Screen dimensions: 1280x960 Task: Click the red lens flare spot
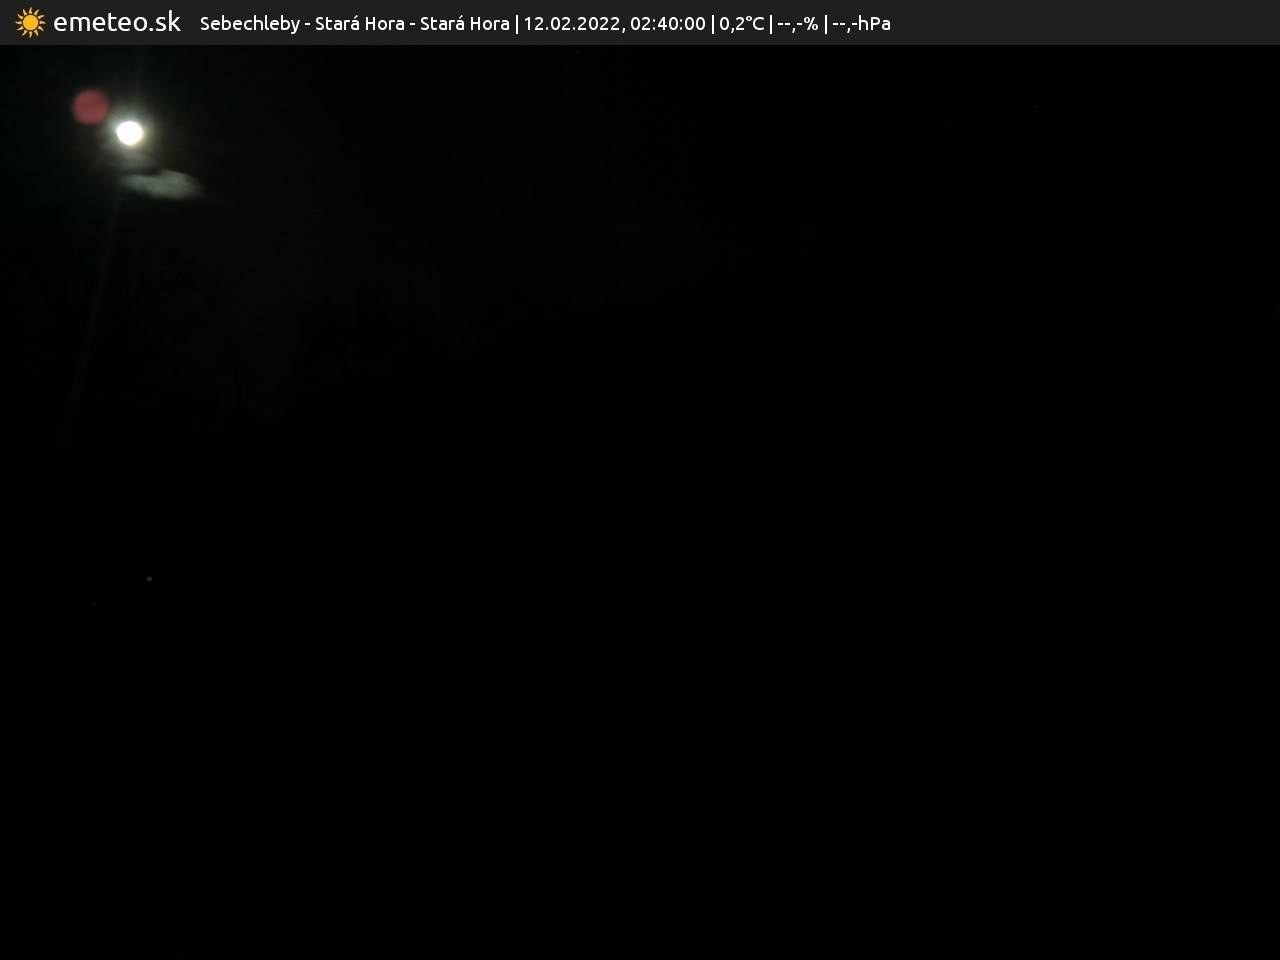coord(91,106)
